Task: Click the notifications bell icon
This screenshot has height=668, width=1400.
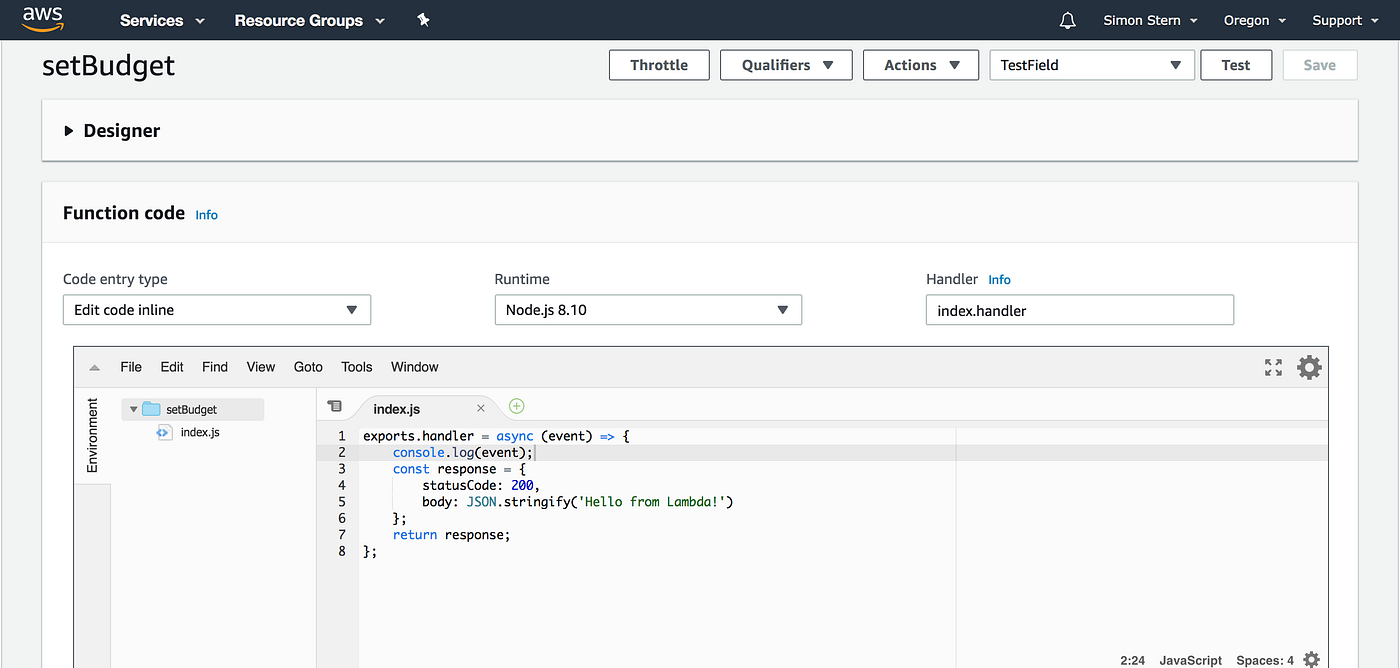Action: 1068,20
